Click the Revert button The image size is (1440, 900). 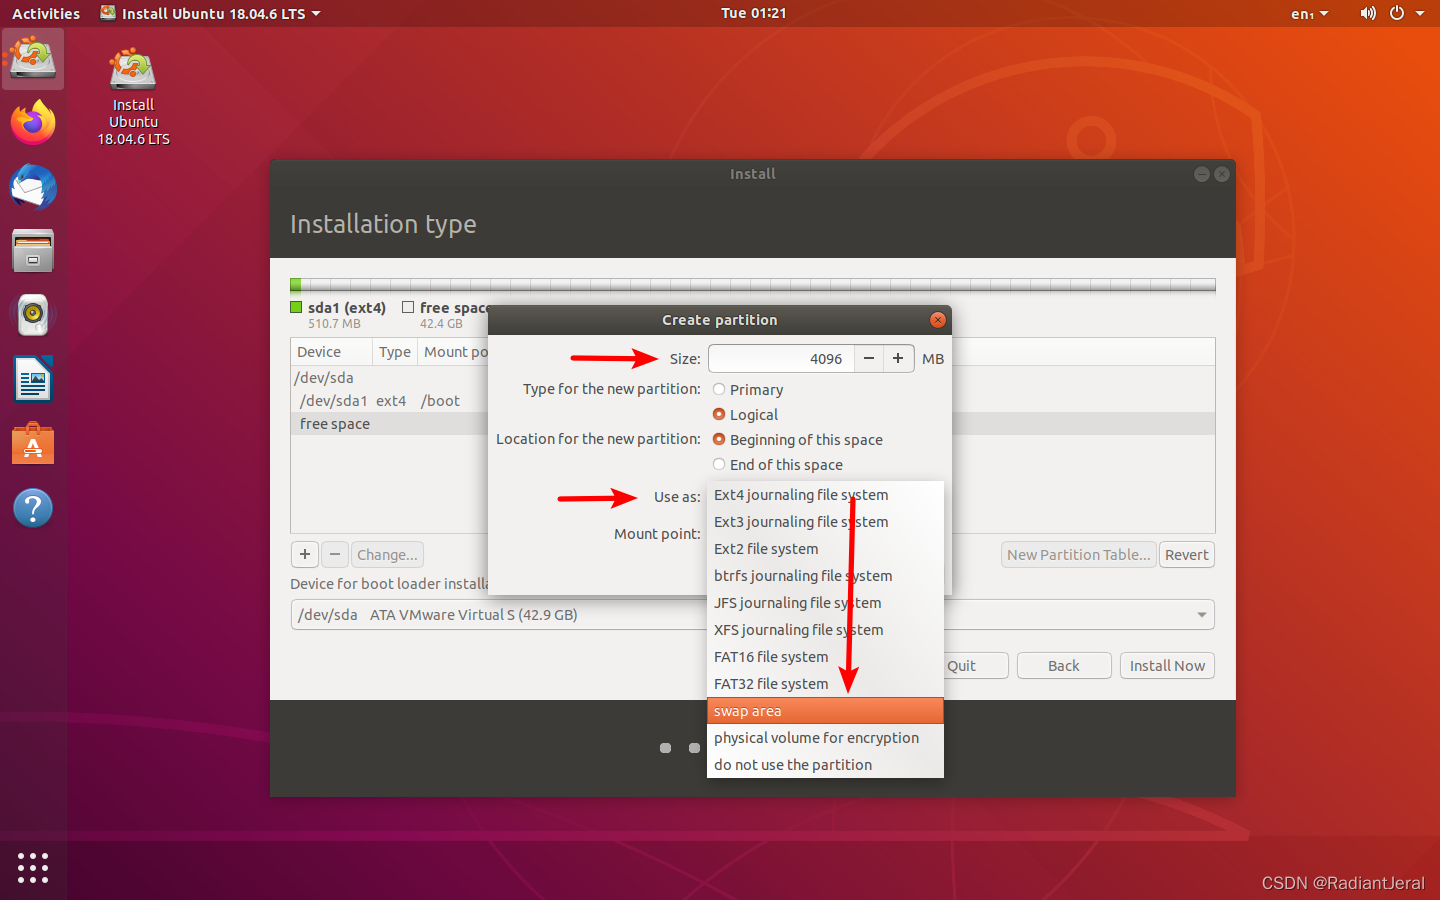[x=1187, y=555]
